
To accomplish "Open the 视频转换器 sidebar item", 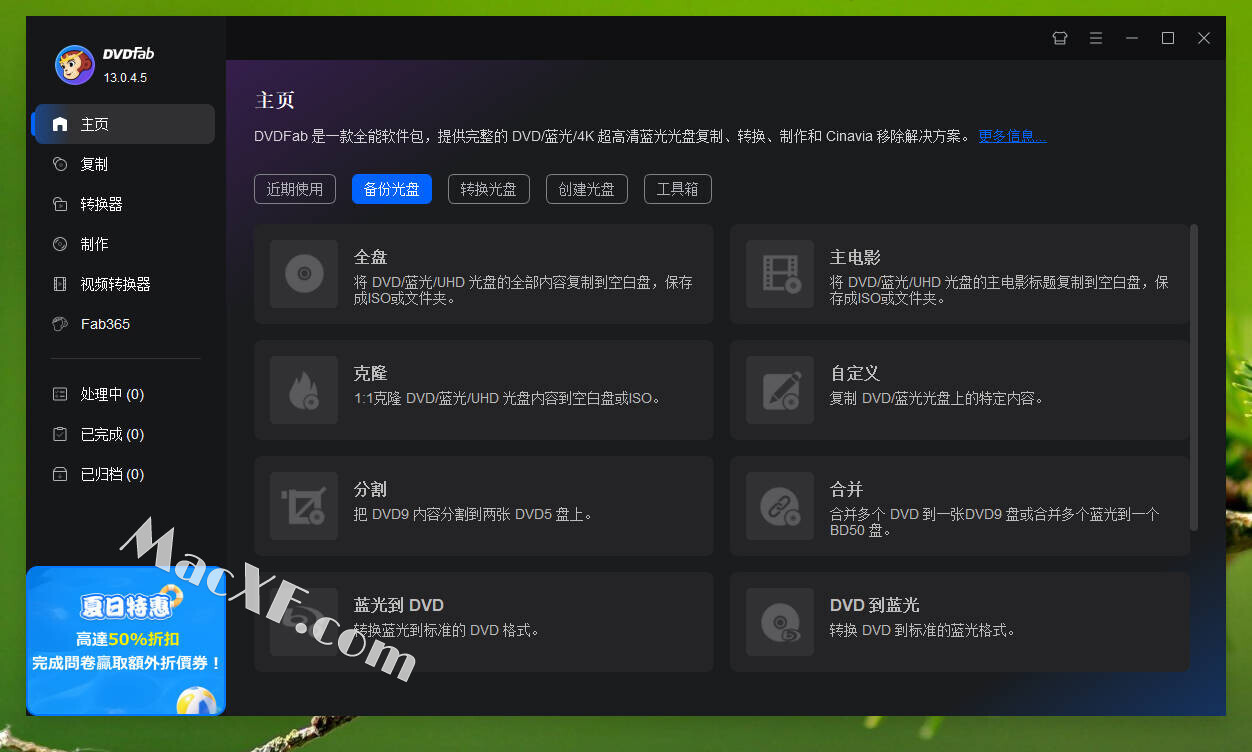I will coord(123,284).
